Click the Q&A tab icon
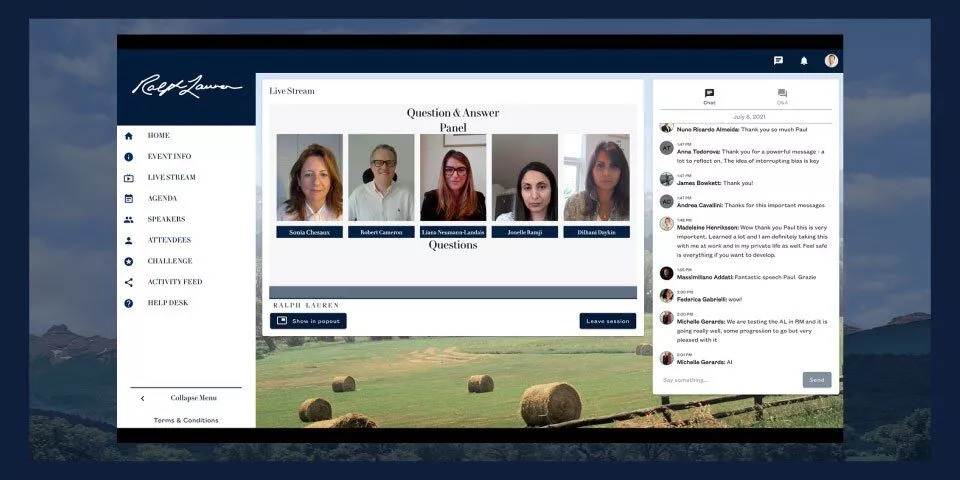The image size is (960, 480). coord(782,93)
